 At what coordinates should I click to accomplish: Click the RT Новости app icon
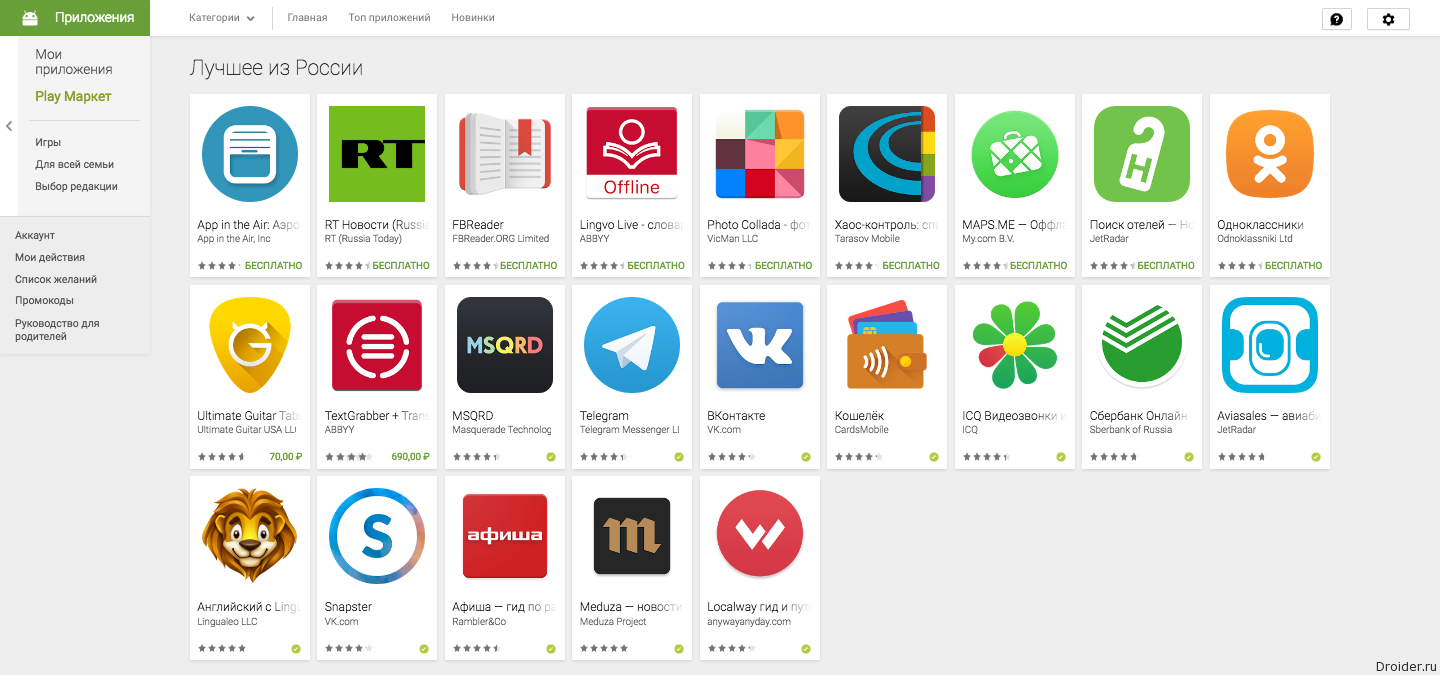pyautogui.click(x=376, y=154)
